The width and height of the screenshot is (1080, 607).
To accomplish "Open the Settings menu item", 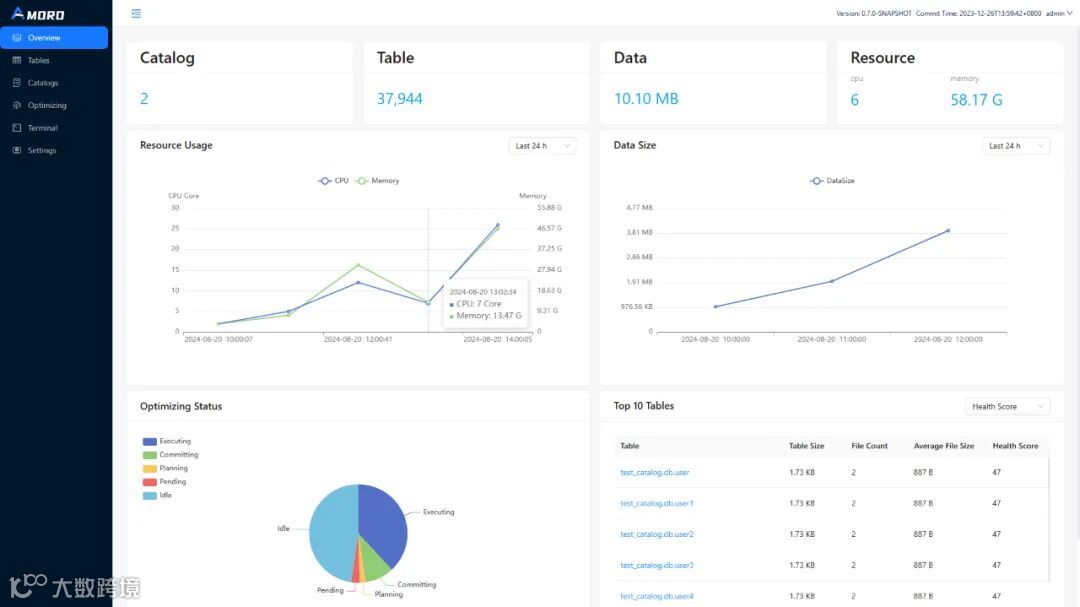I will point(54,150).
